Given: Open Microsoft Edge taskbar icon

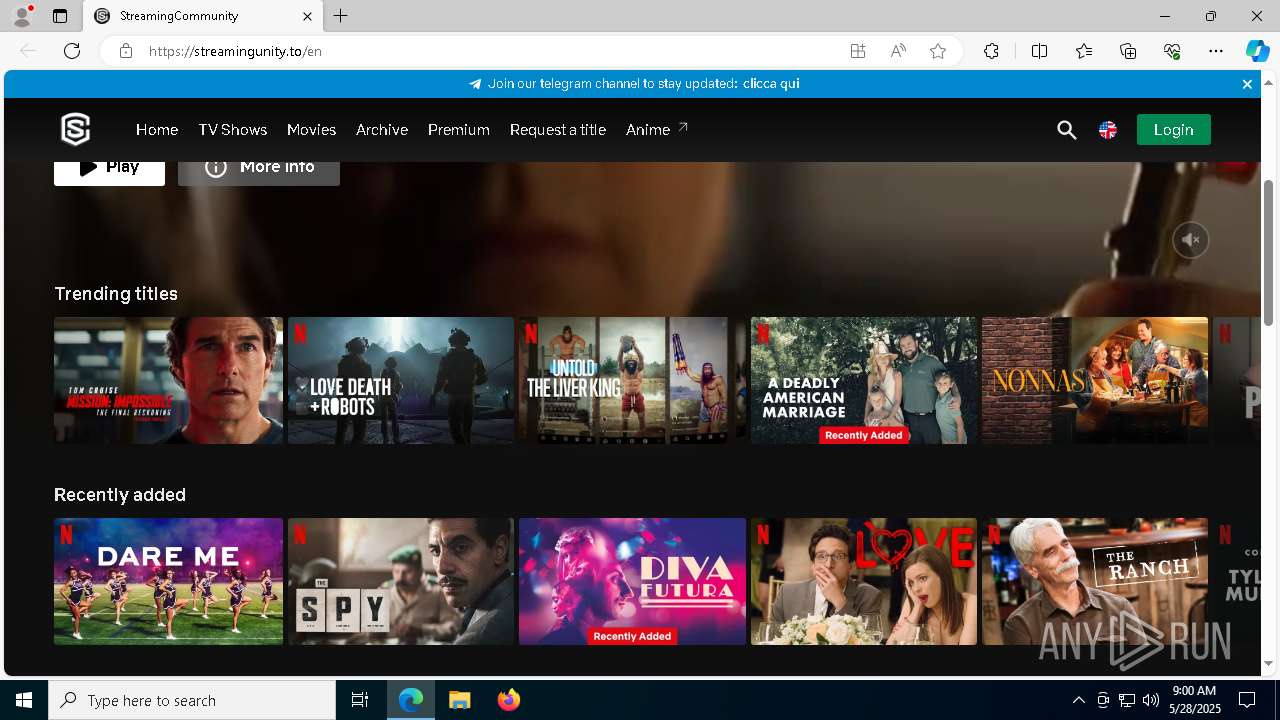Looking at the screenshot, I should pyautogui.click(x=411, y=700).
